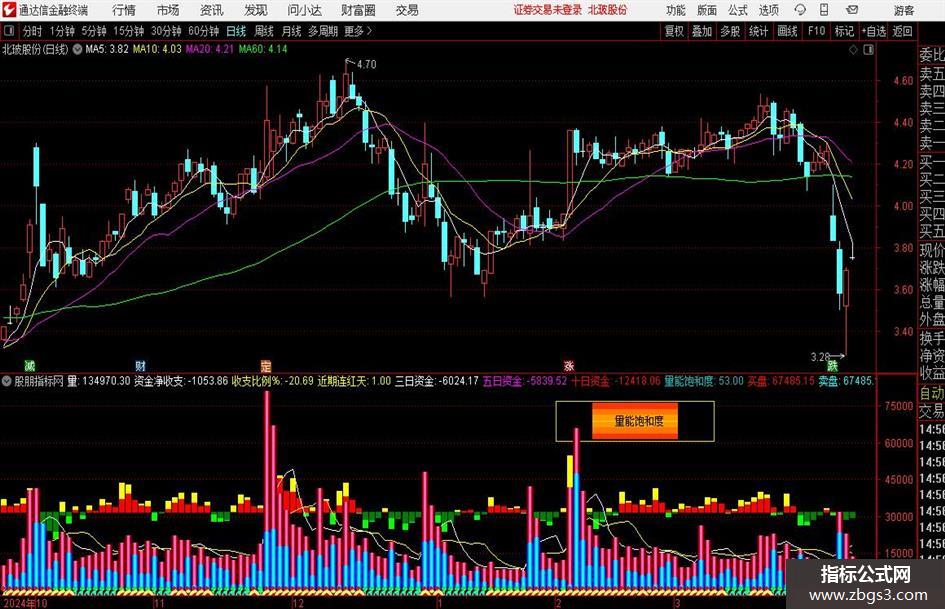Click the 4.70 high price label
Viewport: 945px width, 609px height.
point(366,64)
